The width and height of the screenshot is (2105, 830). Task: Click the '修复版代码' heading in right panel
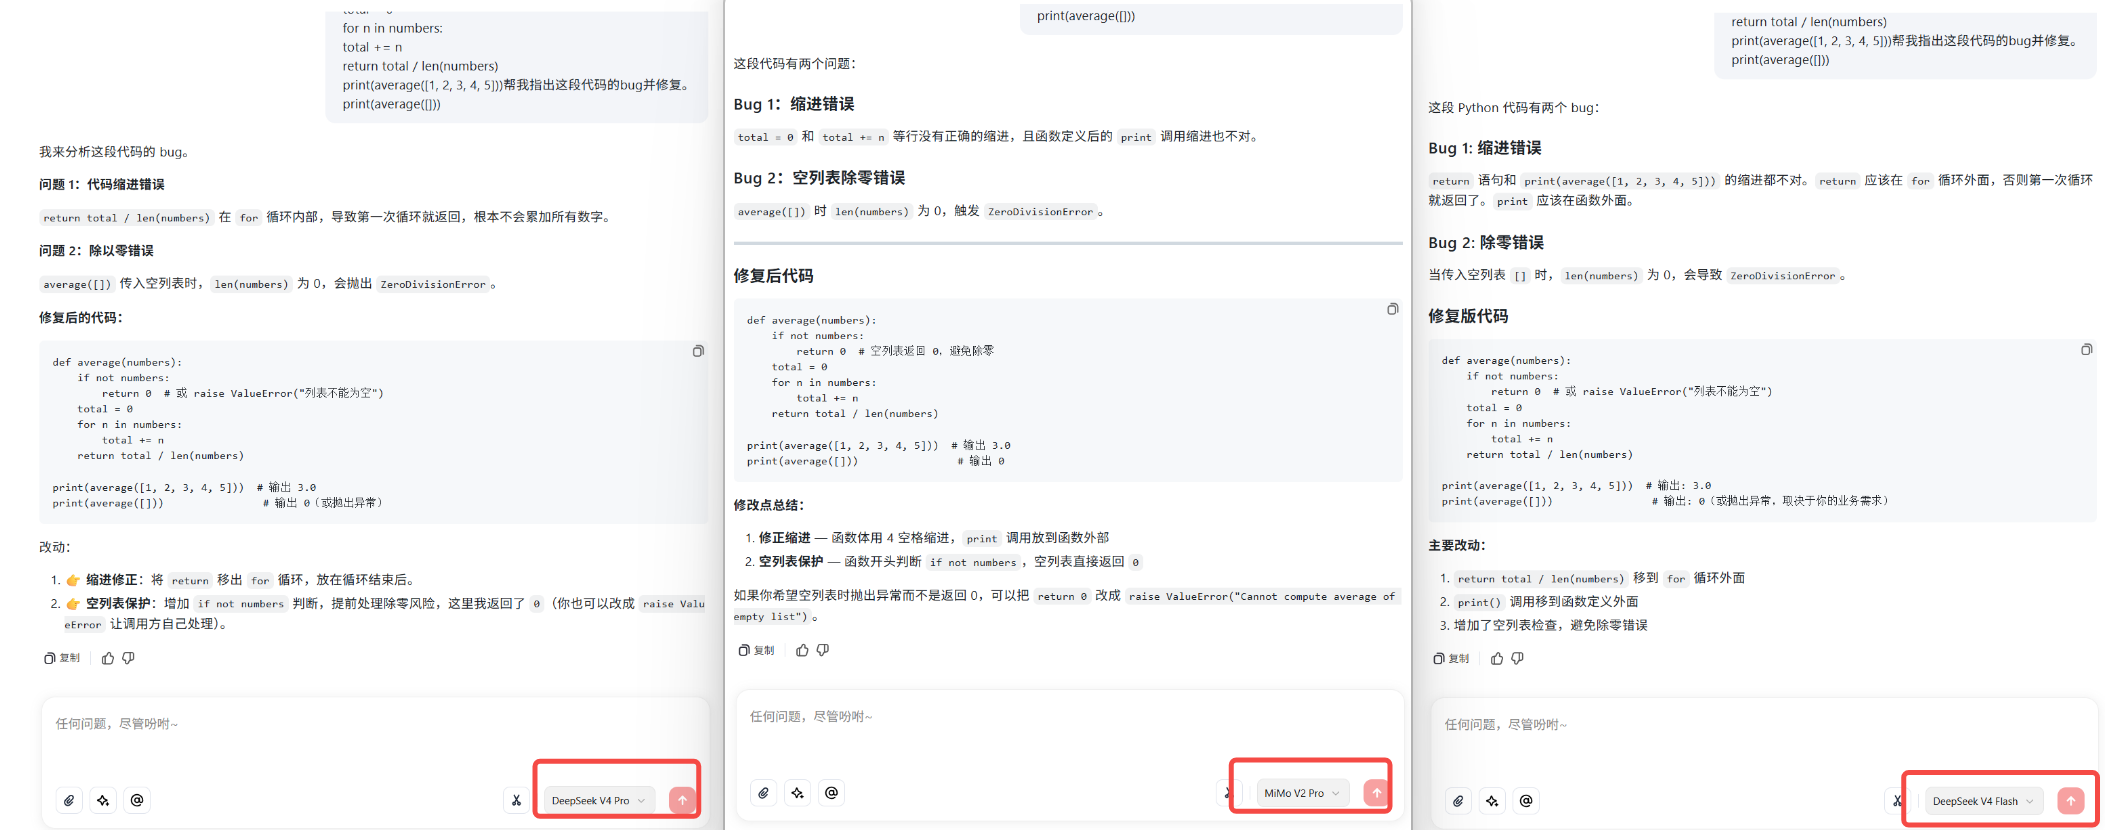click(x=1468, y=316)
